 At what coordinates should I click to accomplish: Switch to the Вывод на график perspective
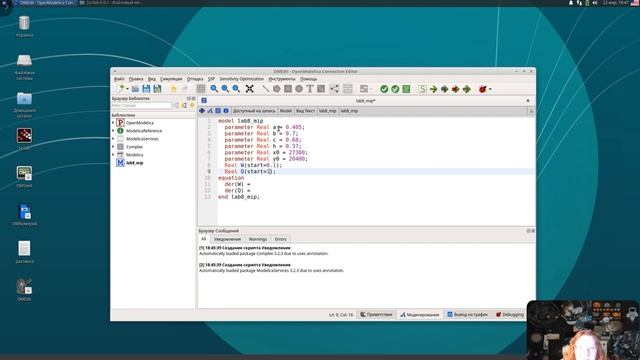[467, 314]
